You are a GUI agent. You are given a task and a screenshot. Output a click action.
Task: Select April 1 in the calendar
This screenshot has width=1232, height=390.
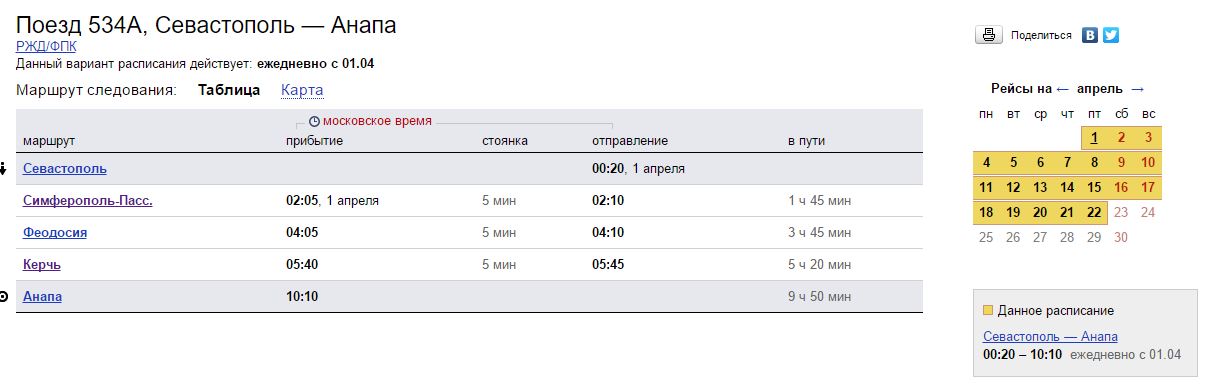[x=1095, y=138]
